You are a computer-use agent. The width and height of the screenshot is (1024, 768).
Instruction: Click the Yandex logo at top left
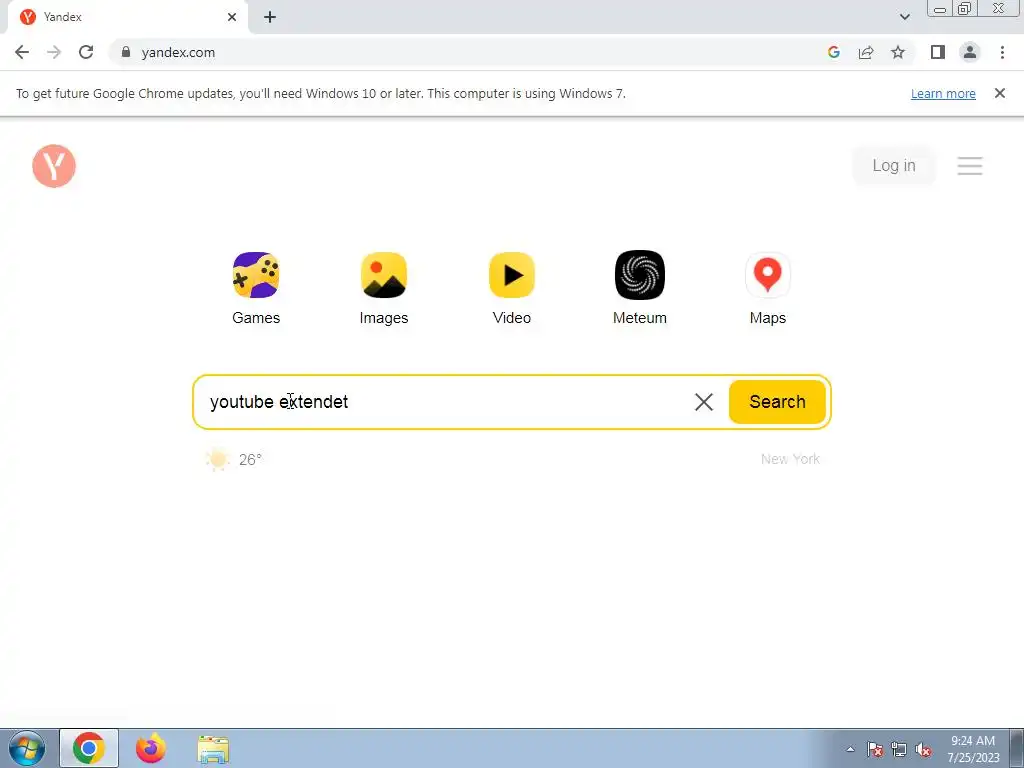[54, 166]
